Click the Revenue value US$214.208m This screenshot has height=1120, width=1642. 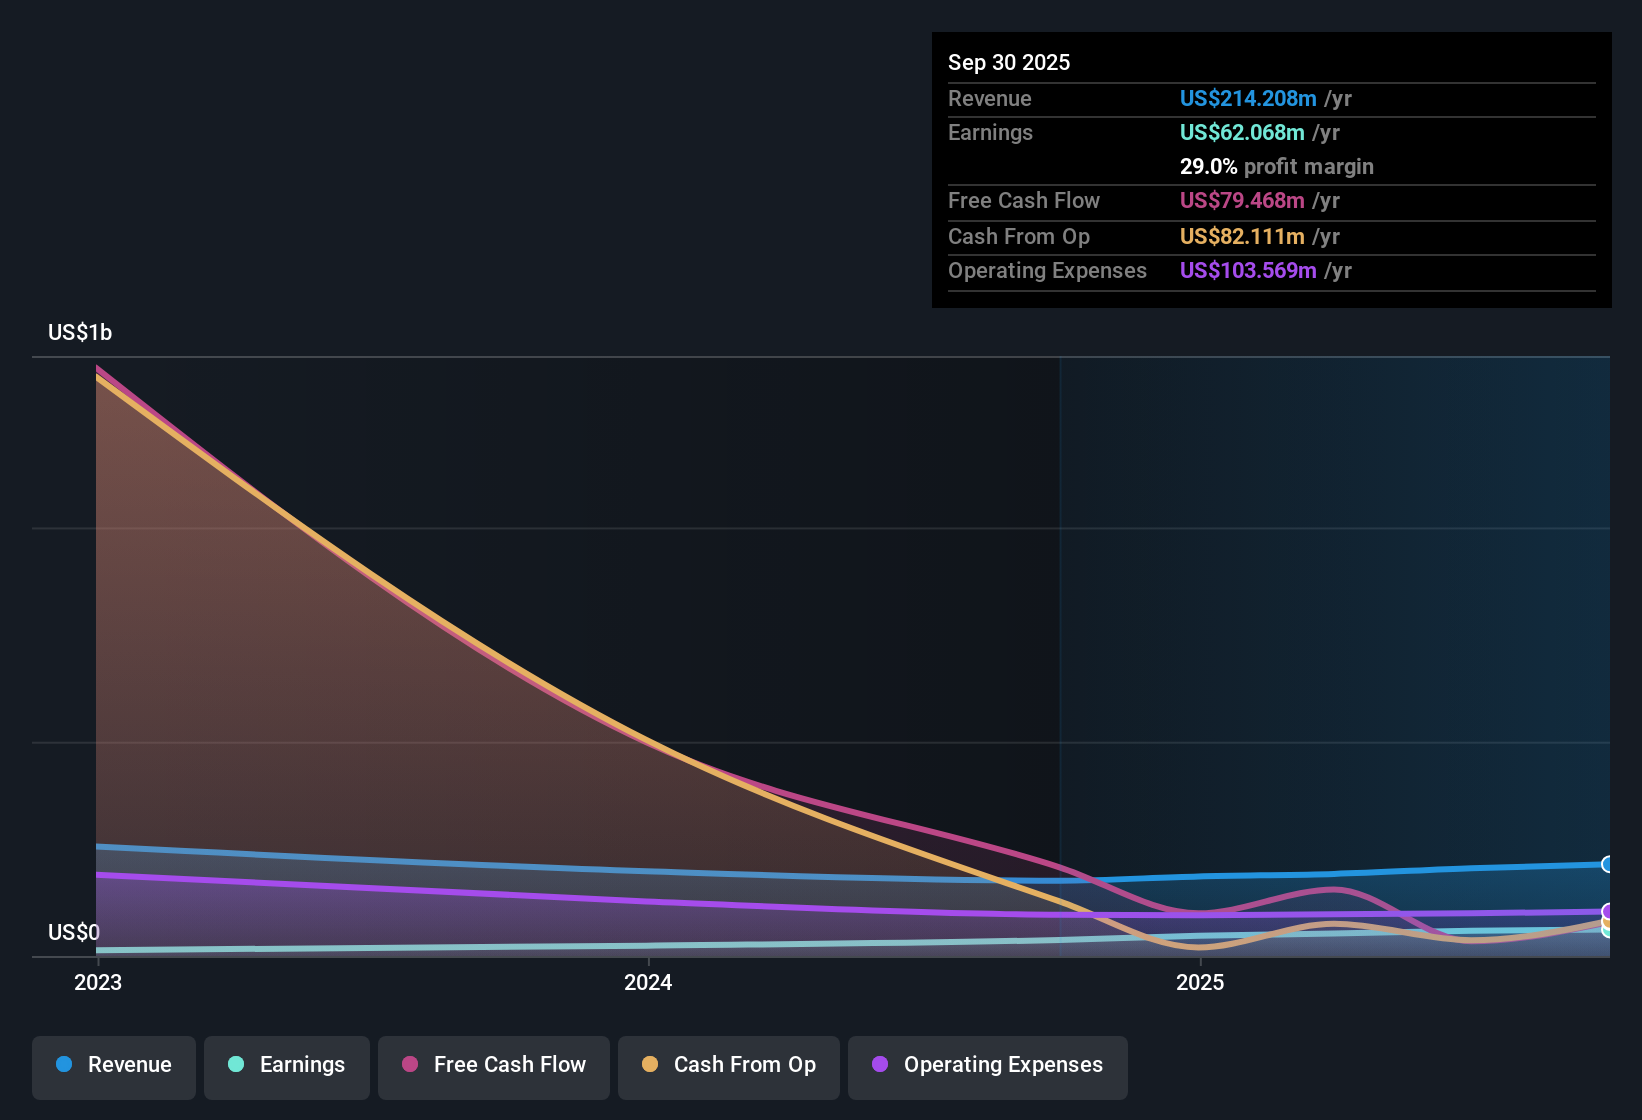(1248, 98)
